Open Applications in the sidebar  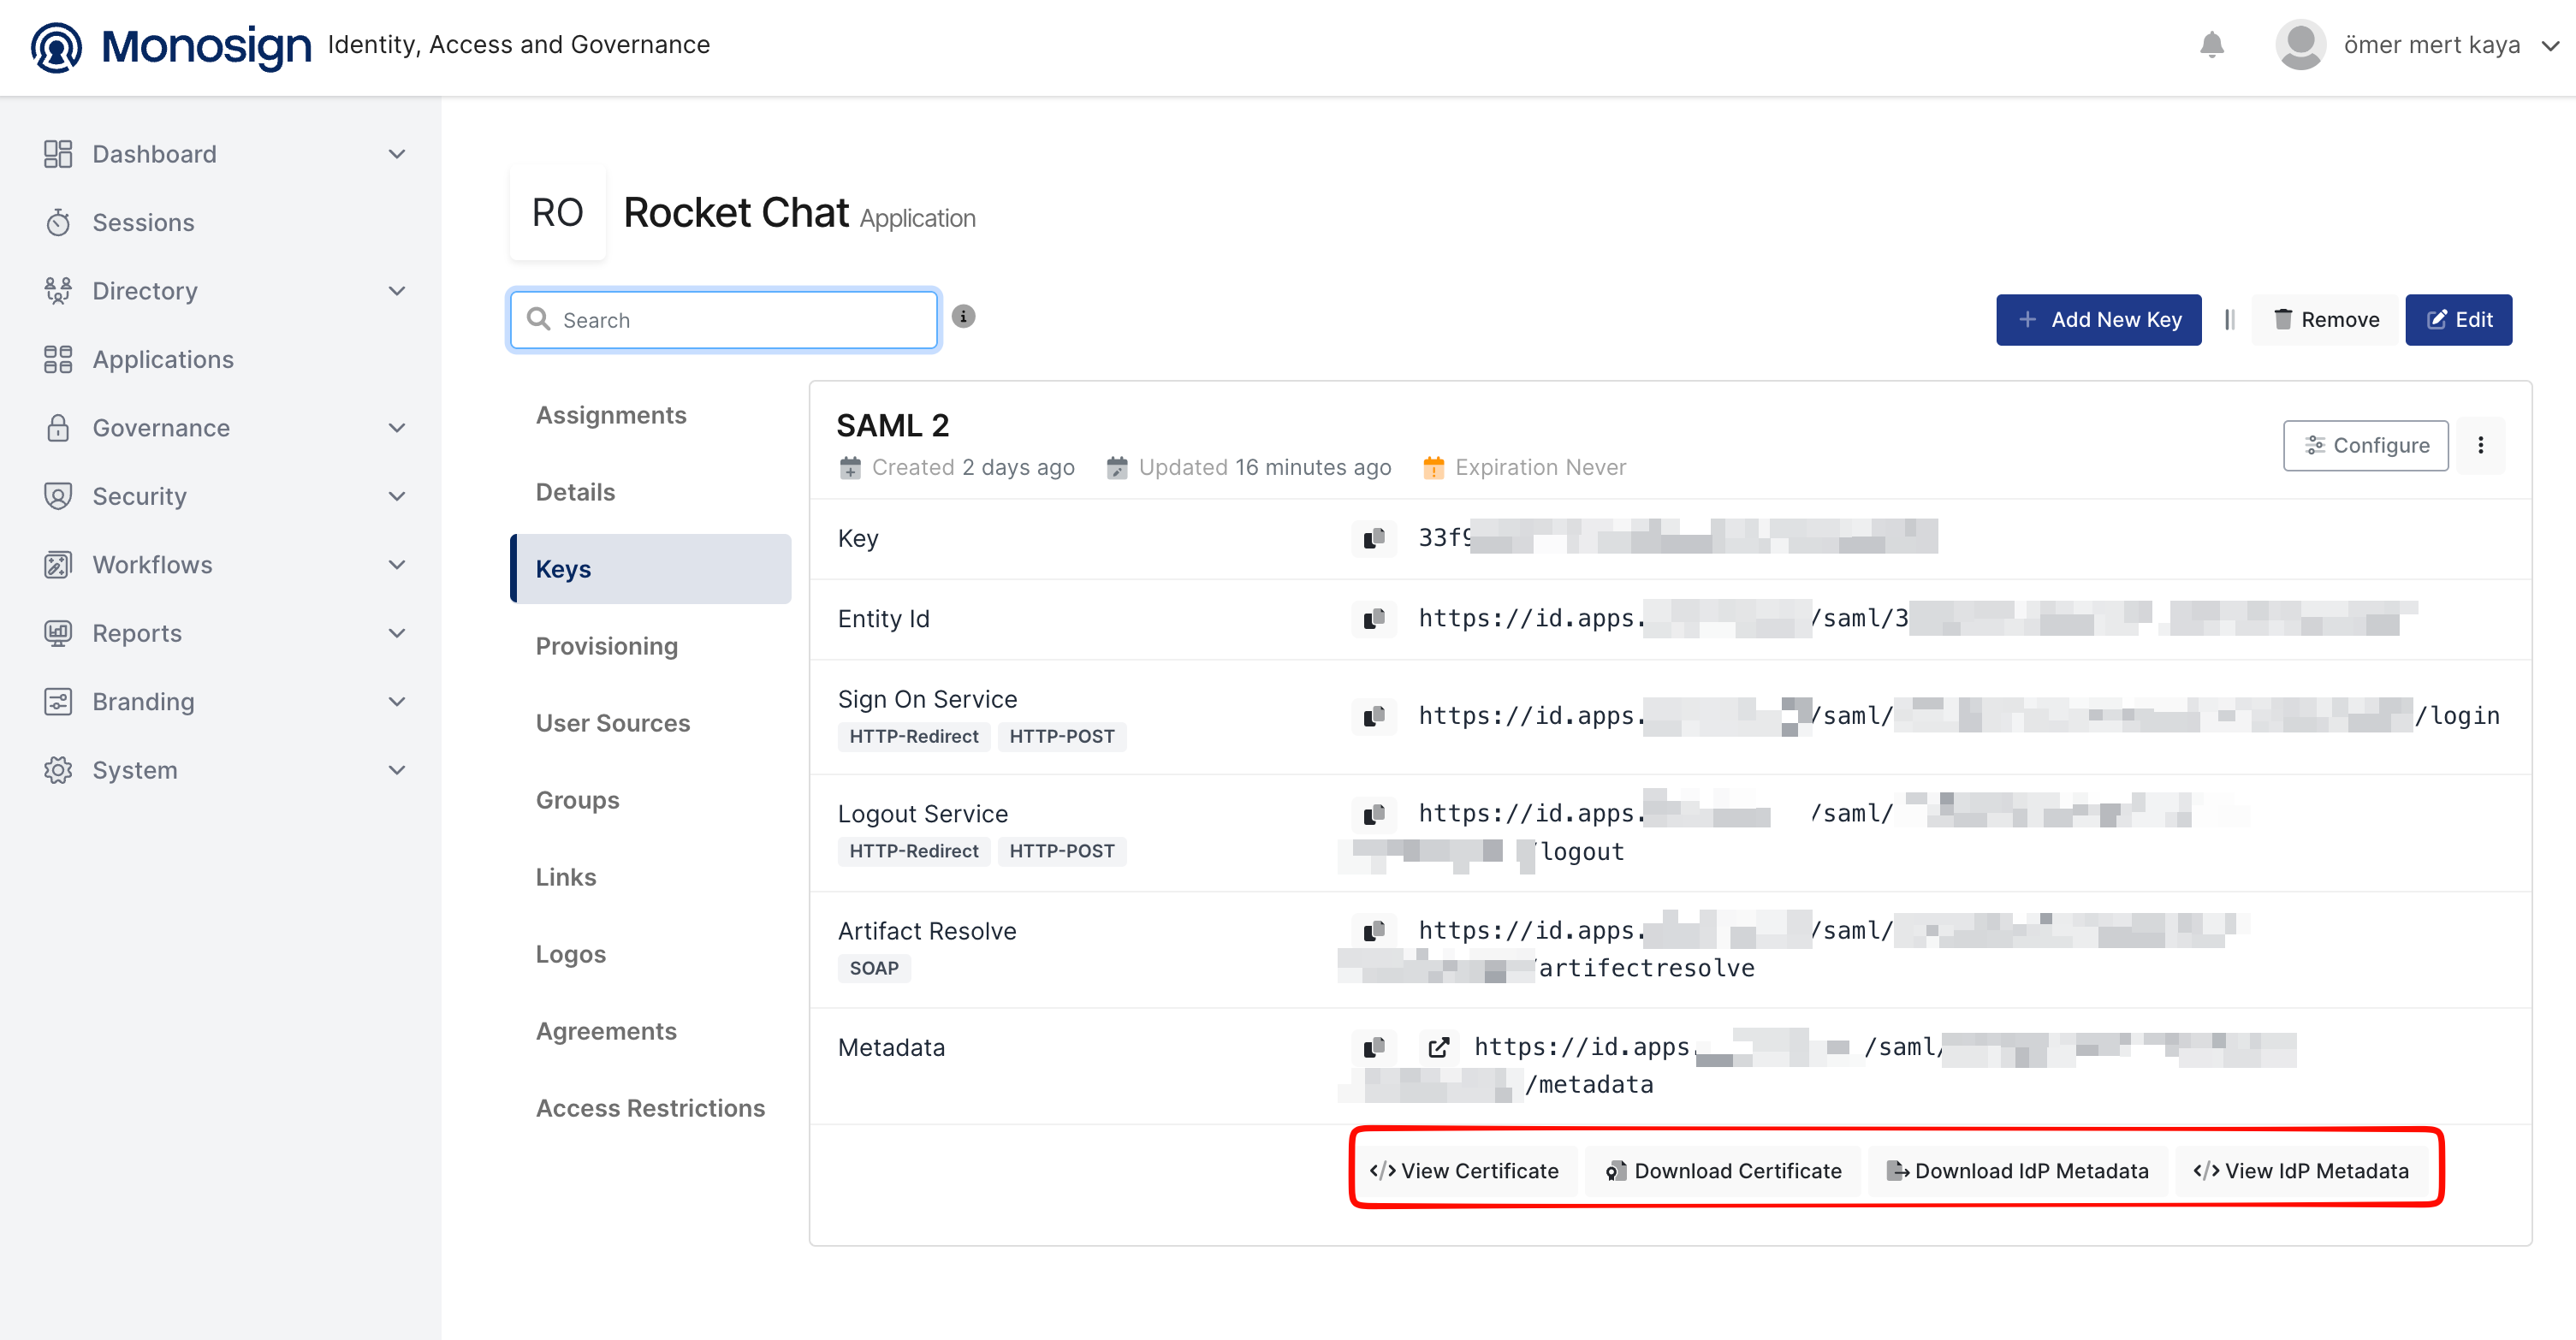pyautogui.click(x=163, y=359)
